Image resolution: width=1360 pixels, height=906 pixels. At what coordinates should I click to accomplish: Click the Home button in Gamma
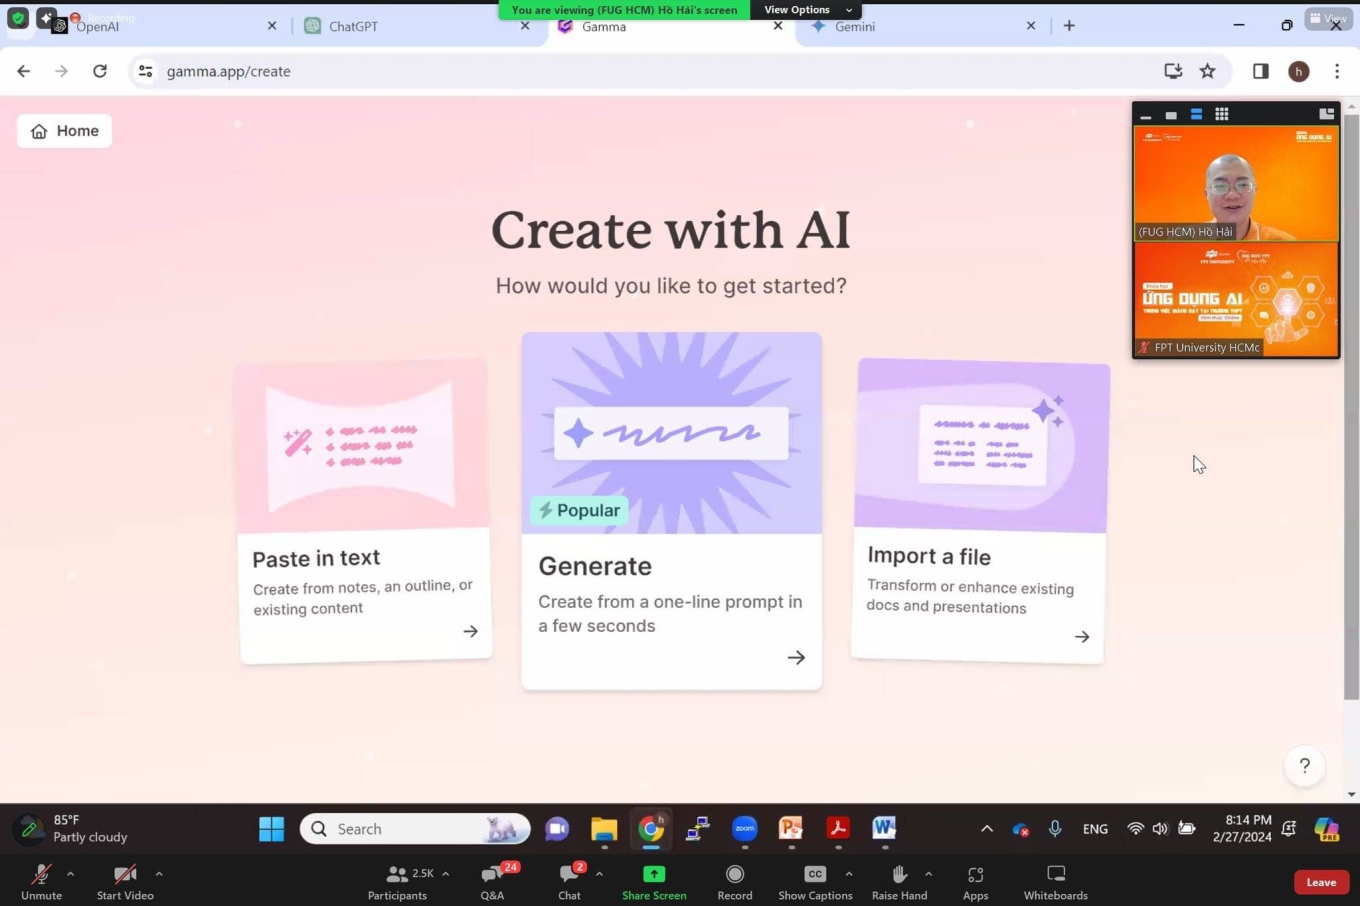65,131
